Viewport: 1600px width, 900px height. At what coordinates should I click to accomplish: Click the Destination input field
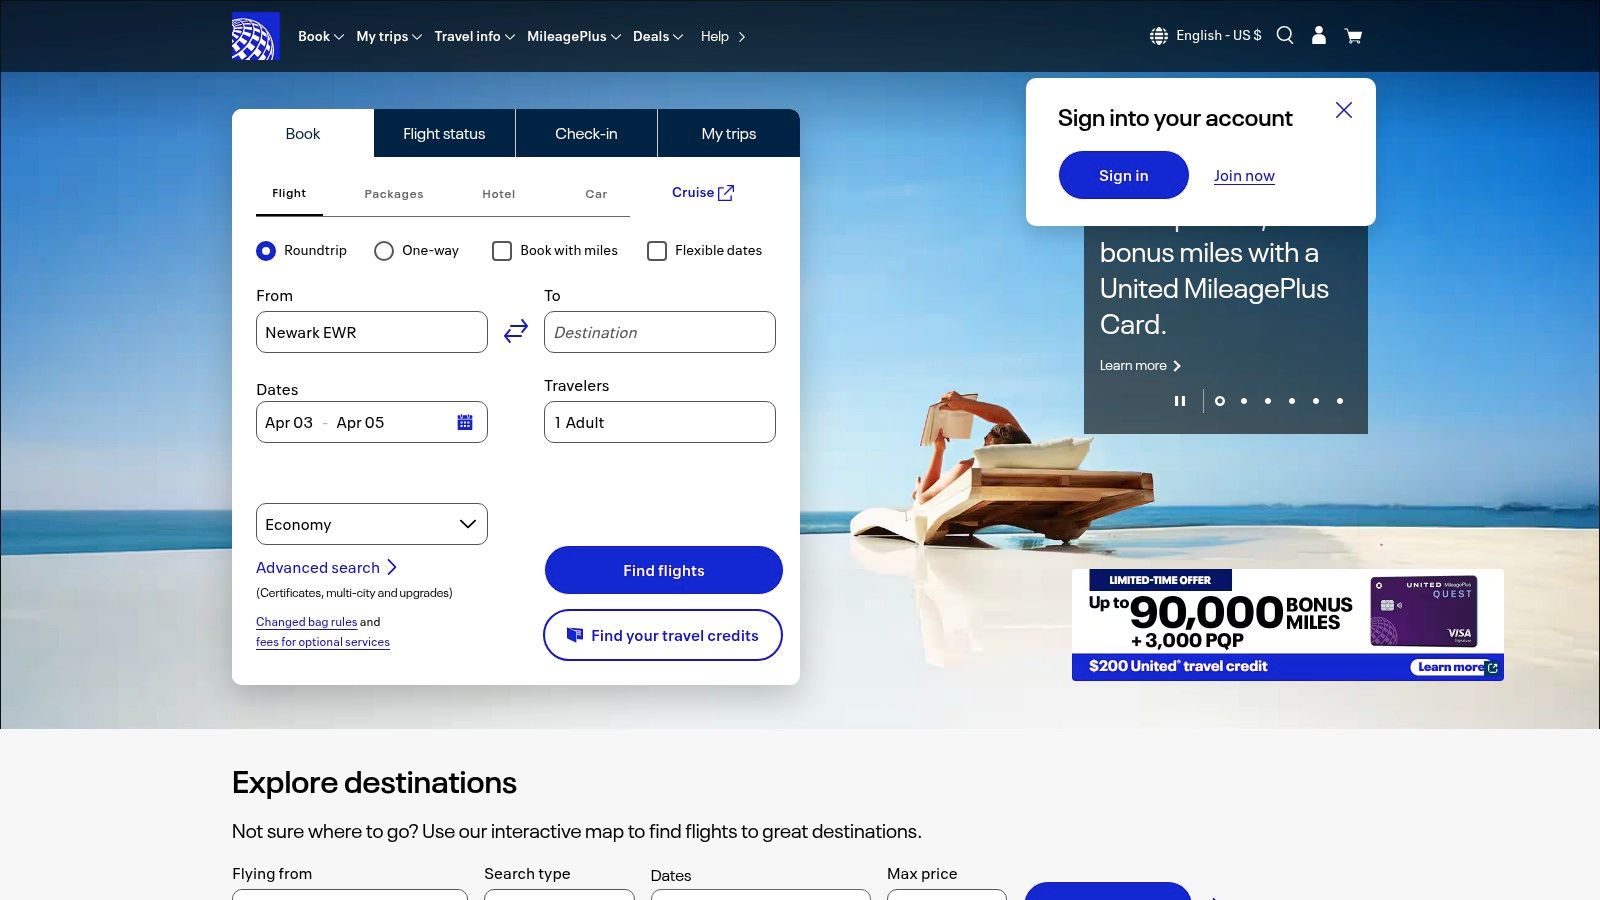[x=659, y=332]
